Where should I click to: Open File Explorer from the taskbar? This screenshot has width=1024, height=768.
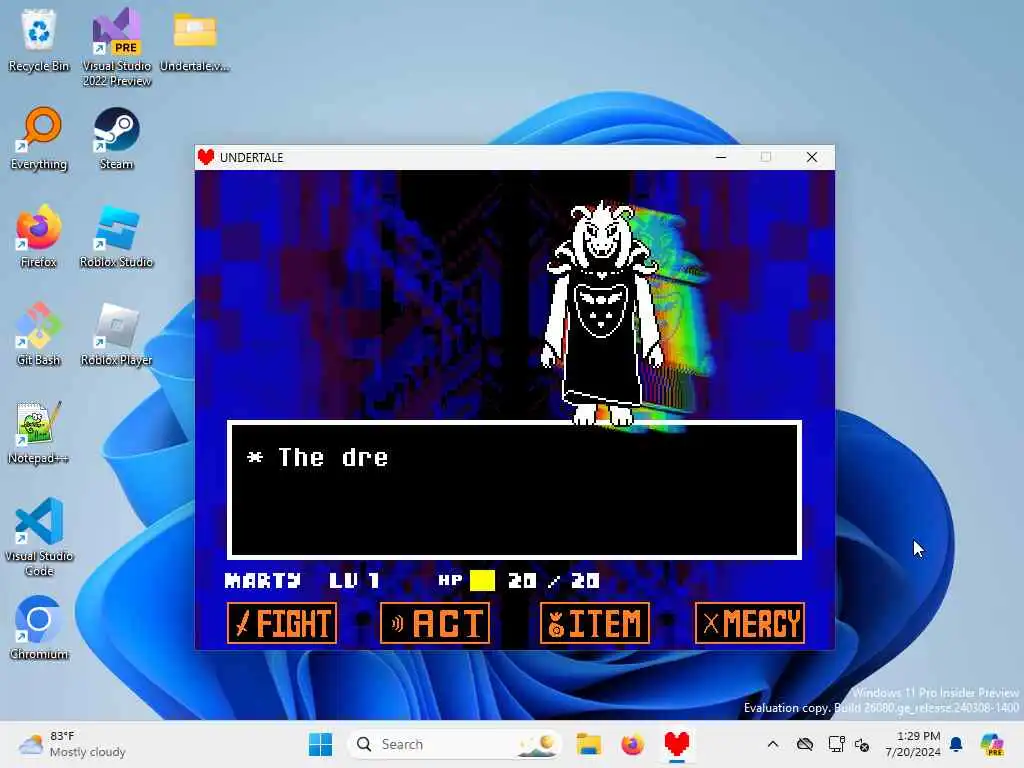tap(588, 744)
